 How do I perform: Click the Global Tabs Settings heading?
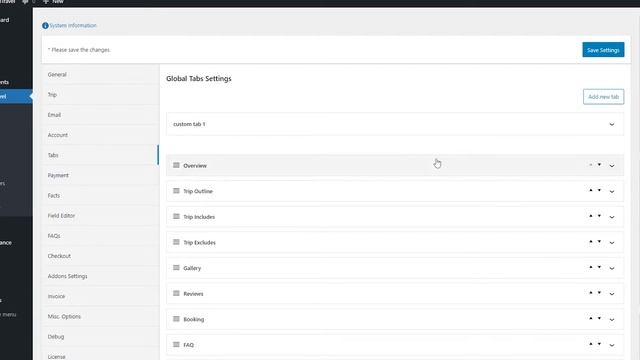pyautogui.click(x=198, y=78)
